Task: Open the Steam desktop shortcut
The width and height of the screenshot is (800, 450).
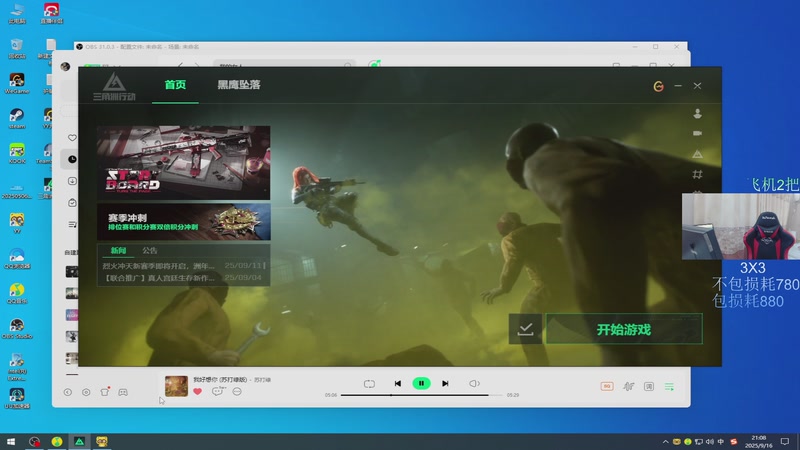Action: pyautogui.click(x=16, y=118)
